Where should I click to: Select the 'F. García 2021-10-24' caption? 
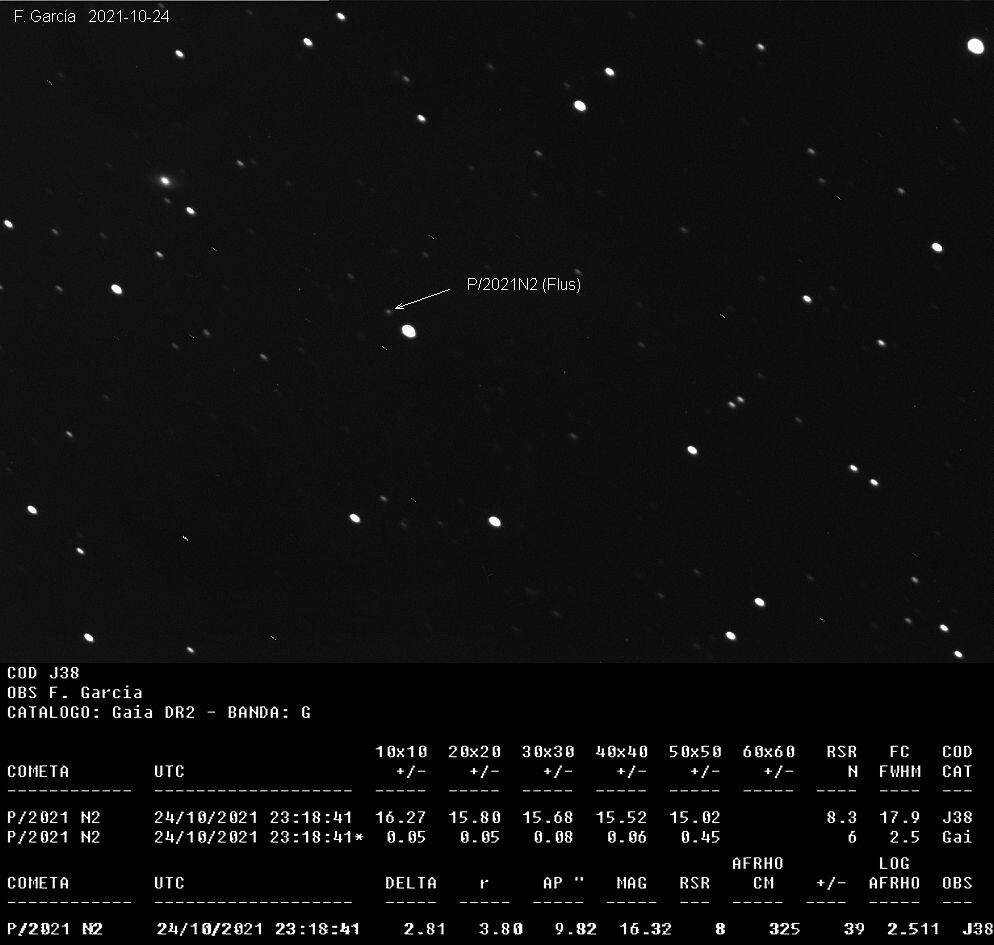coord(92,16)
